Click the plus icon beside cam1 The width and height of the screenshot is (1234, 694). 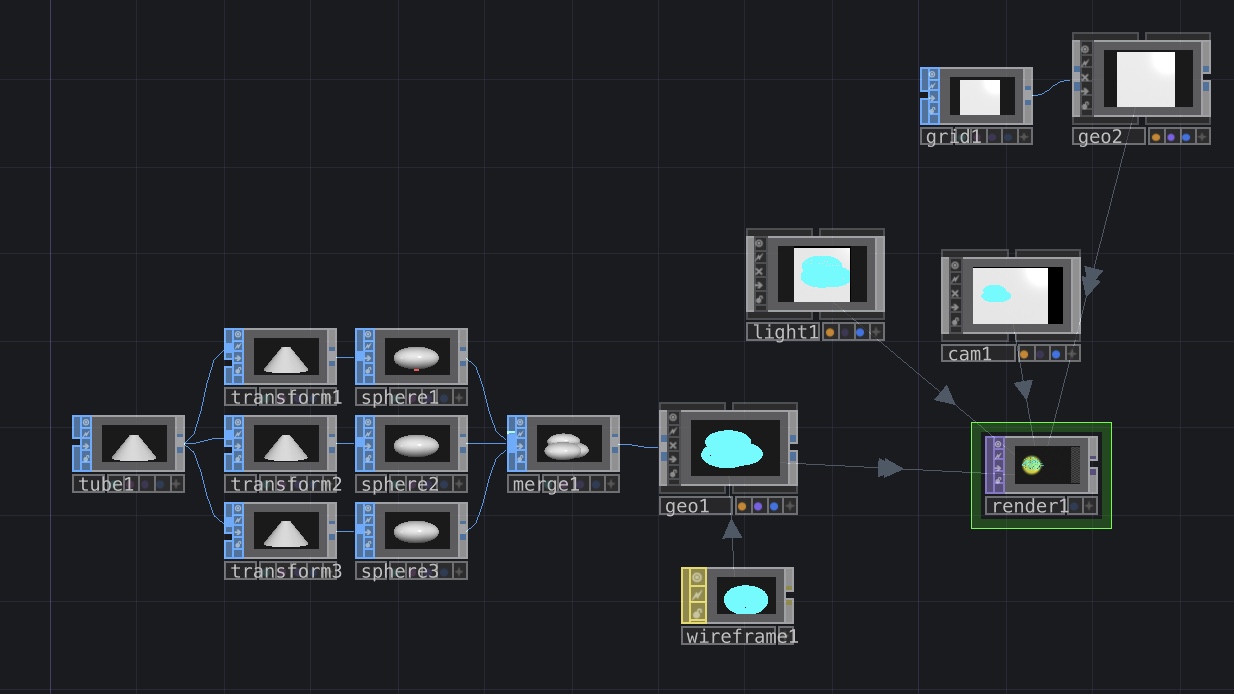1072,353
